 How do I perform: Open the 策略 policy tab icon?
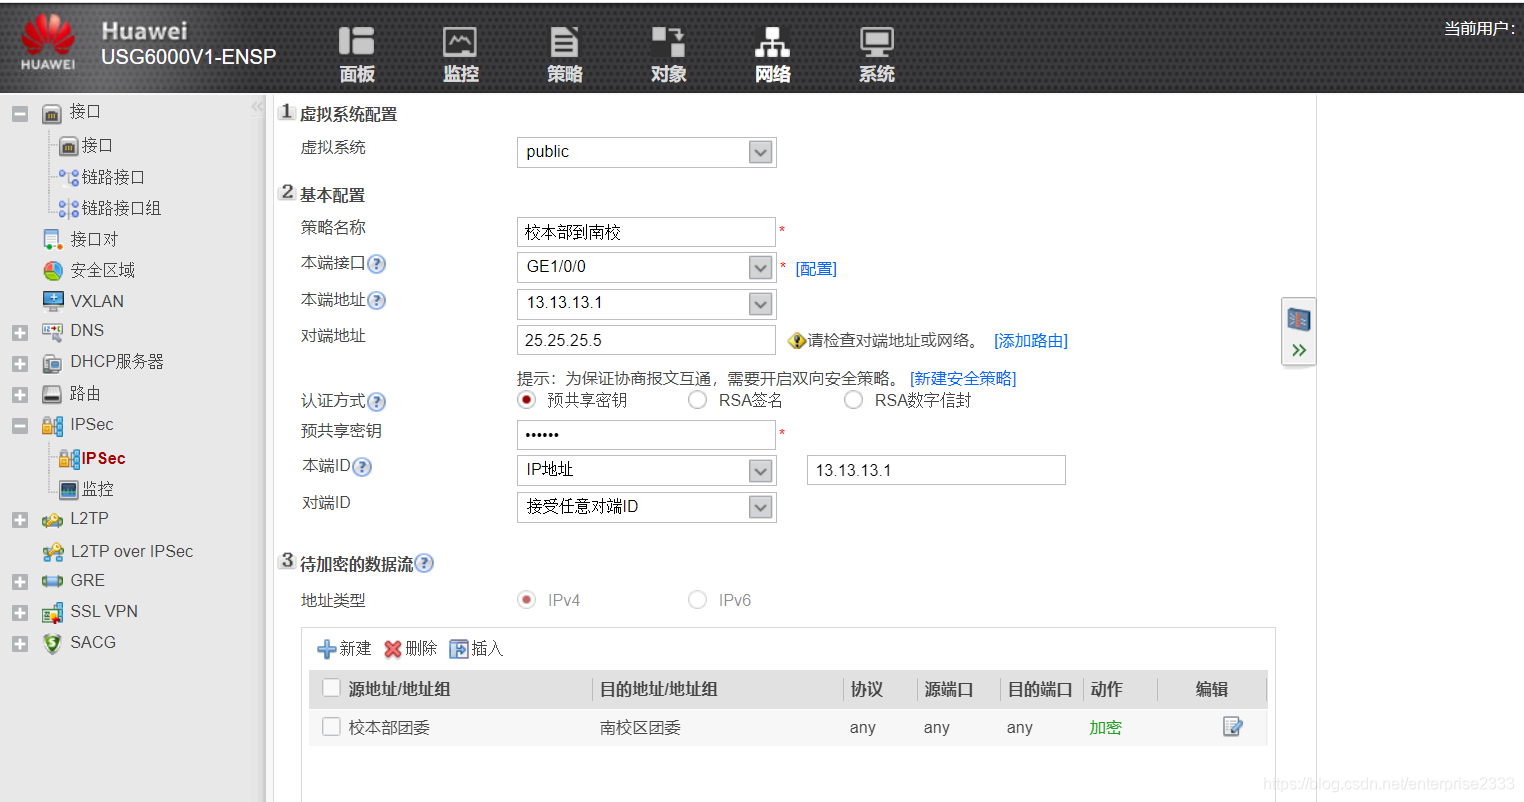(x=564, y=54)
